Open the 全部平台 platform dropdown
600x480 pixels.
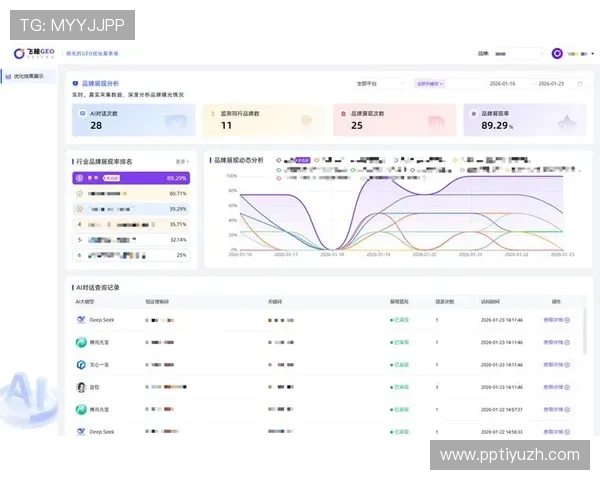[380, 83]
